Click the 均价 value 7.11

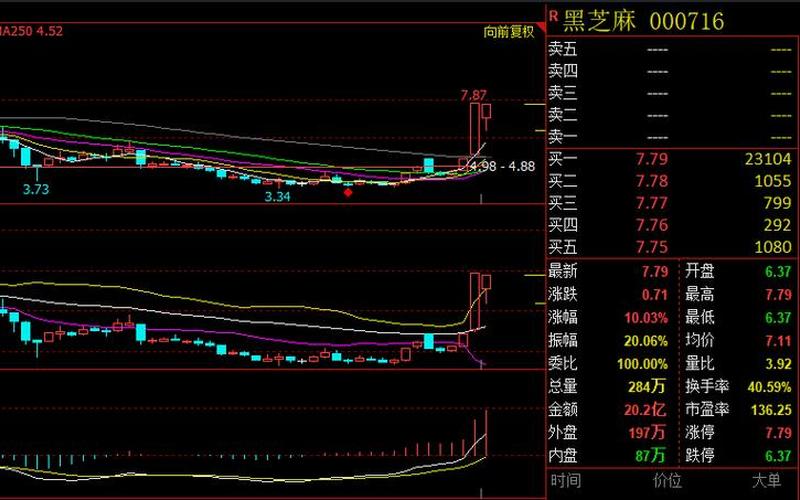click(x=778, y=341)
